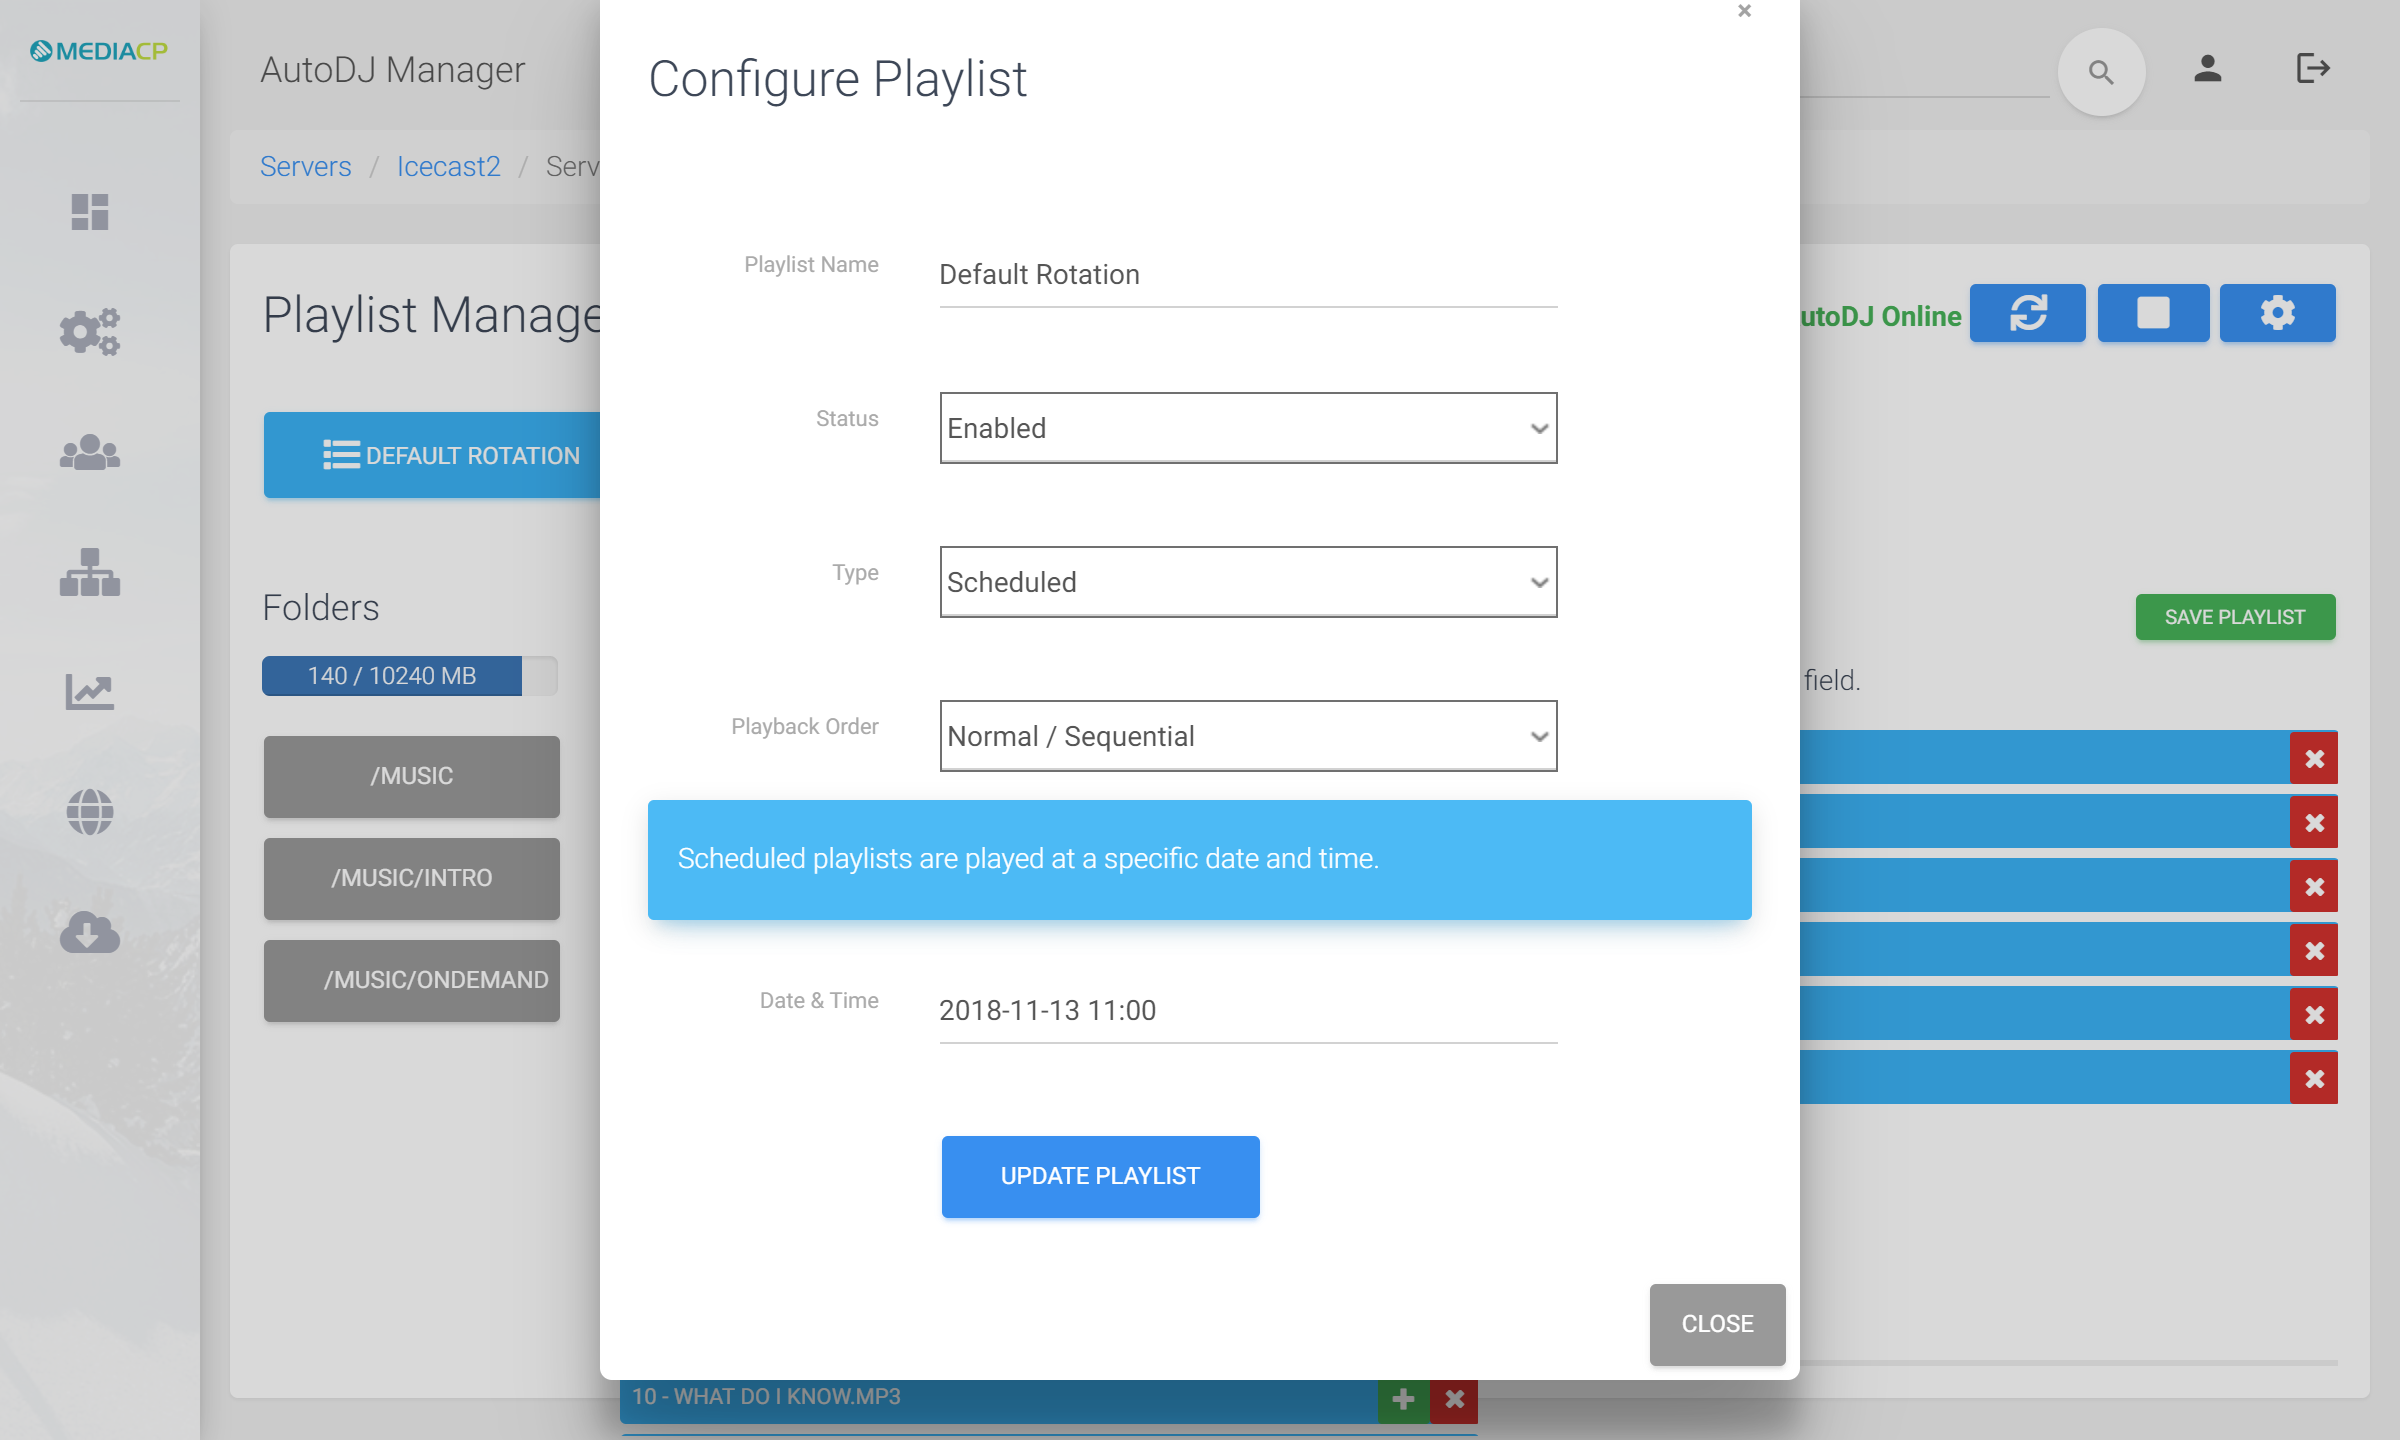
Task: Open the statistics chart sidebar icon
Action: [x=90, y=691]
